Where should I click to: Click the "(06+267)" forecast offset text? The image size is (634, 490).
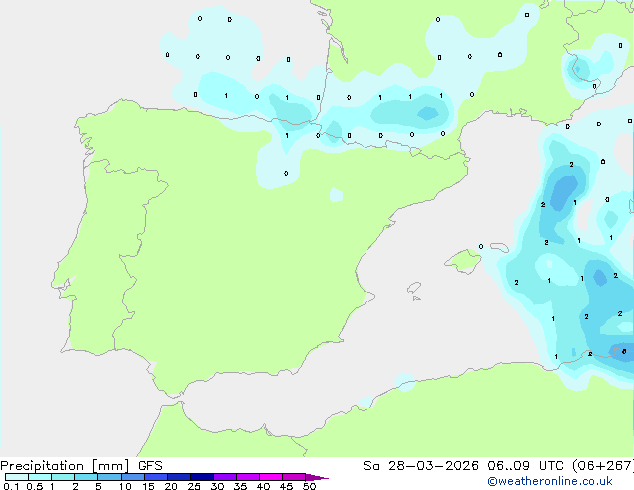(603, 466)
